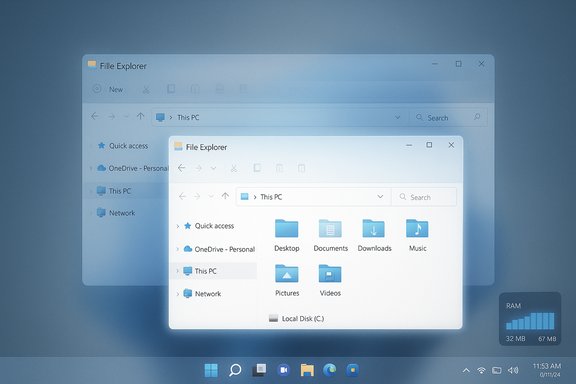The width and height of the screenshot is (576, 384).
Task: Open the Pictures folder
Action: click(x=287, y=280)
